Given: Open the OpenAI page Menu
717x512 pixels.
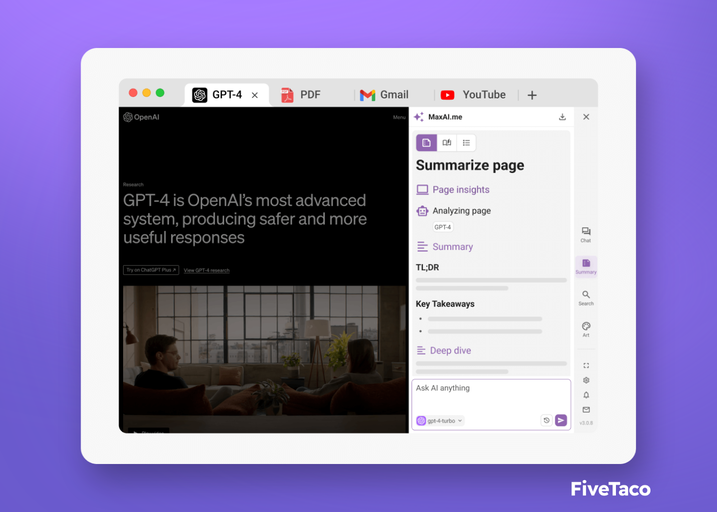Looking at the screenshot, I should [399, 117].
